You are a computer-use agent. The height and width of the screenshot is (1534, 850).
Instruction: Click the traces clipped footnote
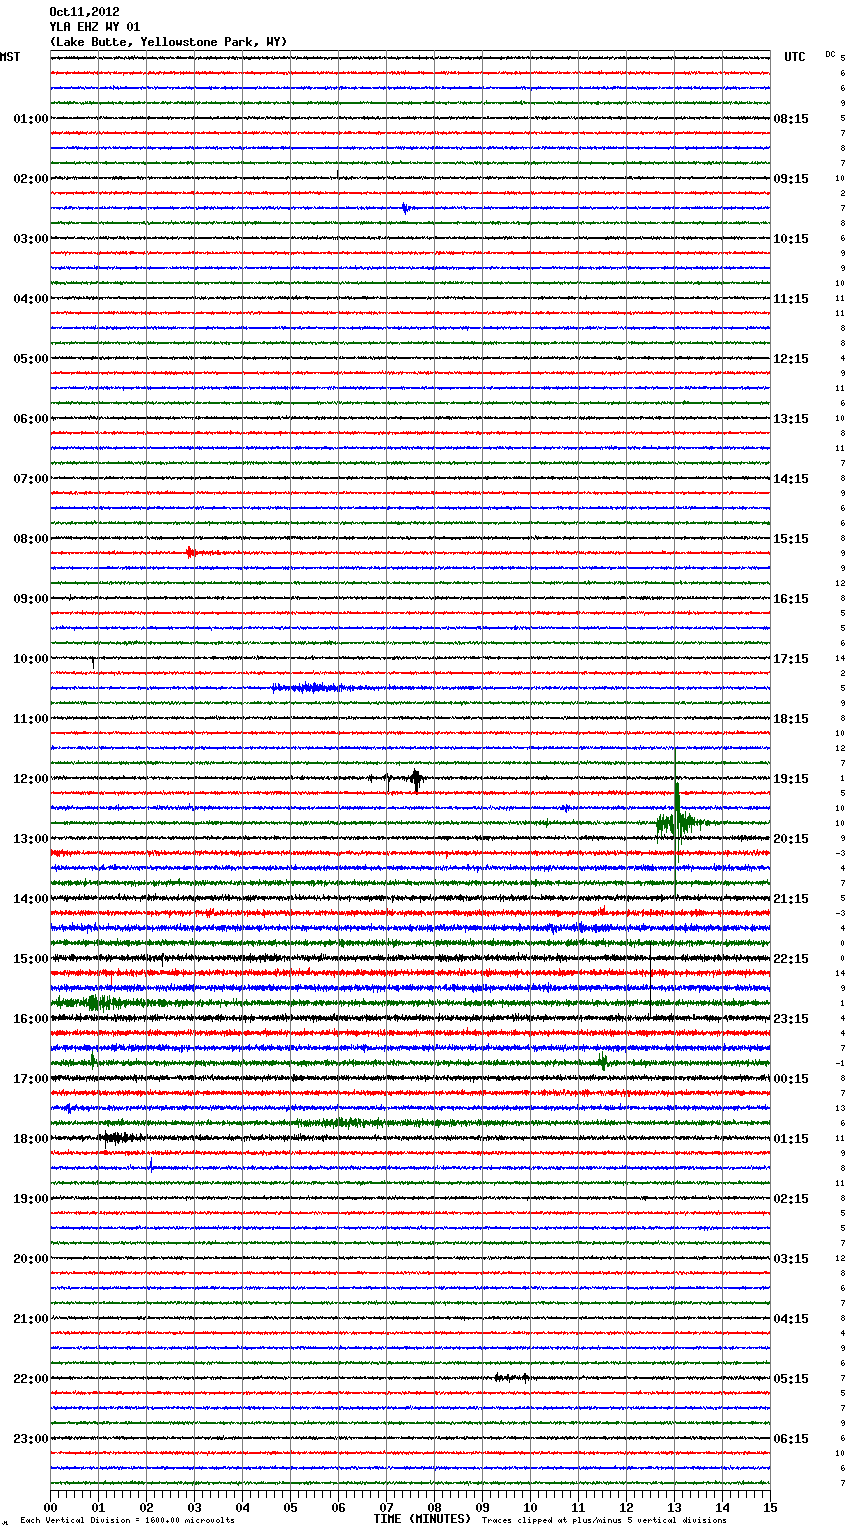[604, 1520]
